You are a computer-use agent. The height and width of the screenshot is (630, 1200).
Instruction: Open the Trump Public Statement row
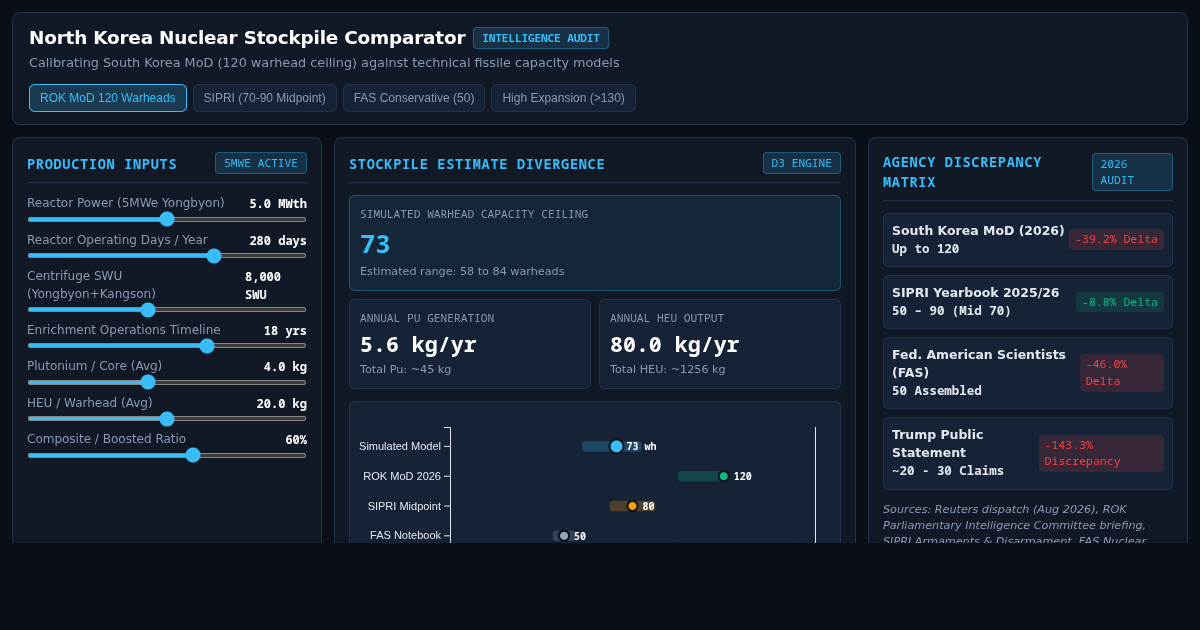(1028, 453)
